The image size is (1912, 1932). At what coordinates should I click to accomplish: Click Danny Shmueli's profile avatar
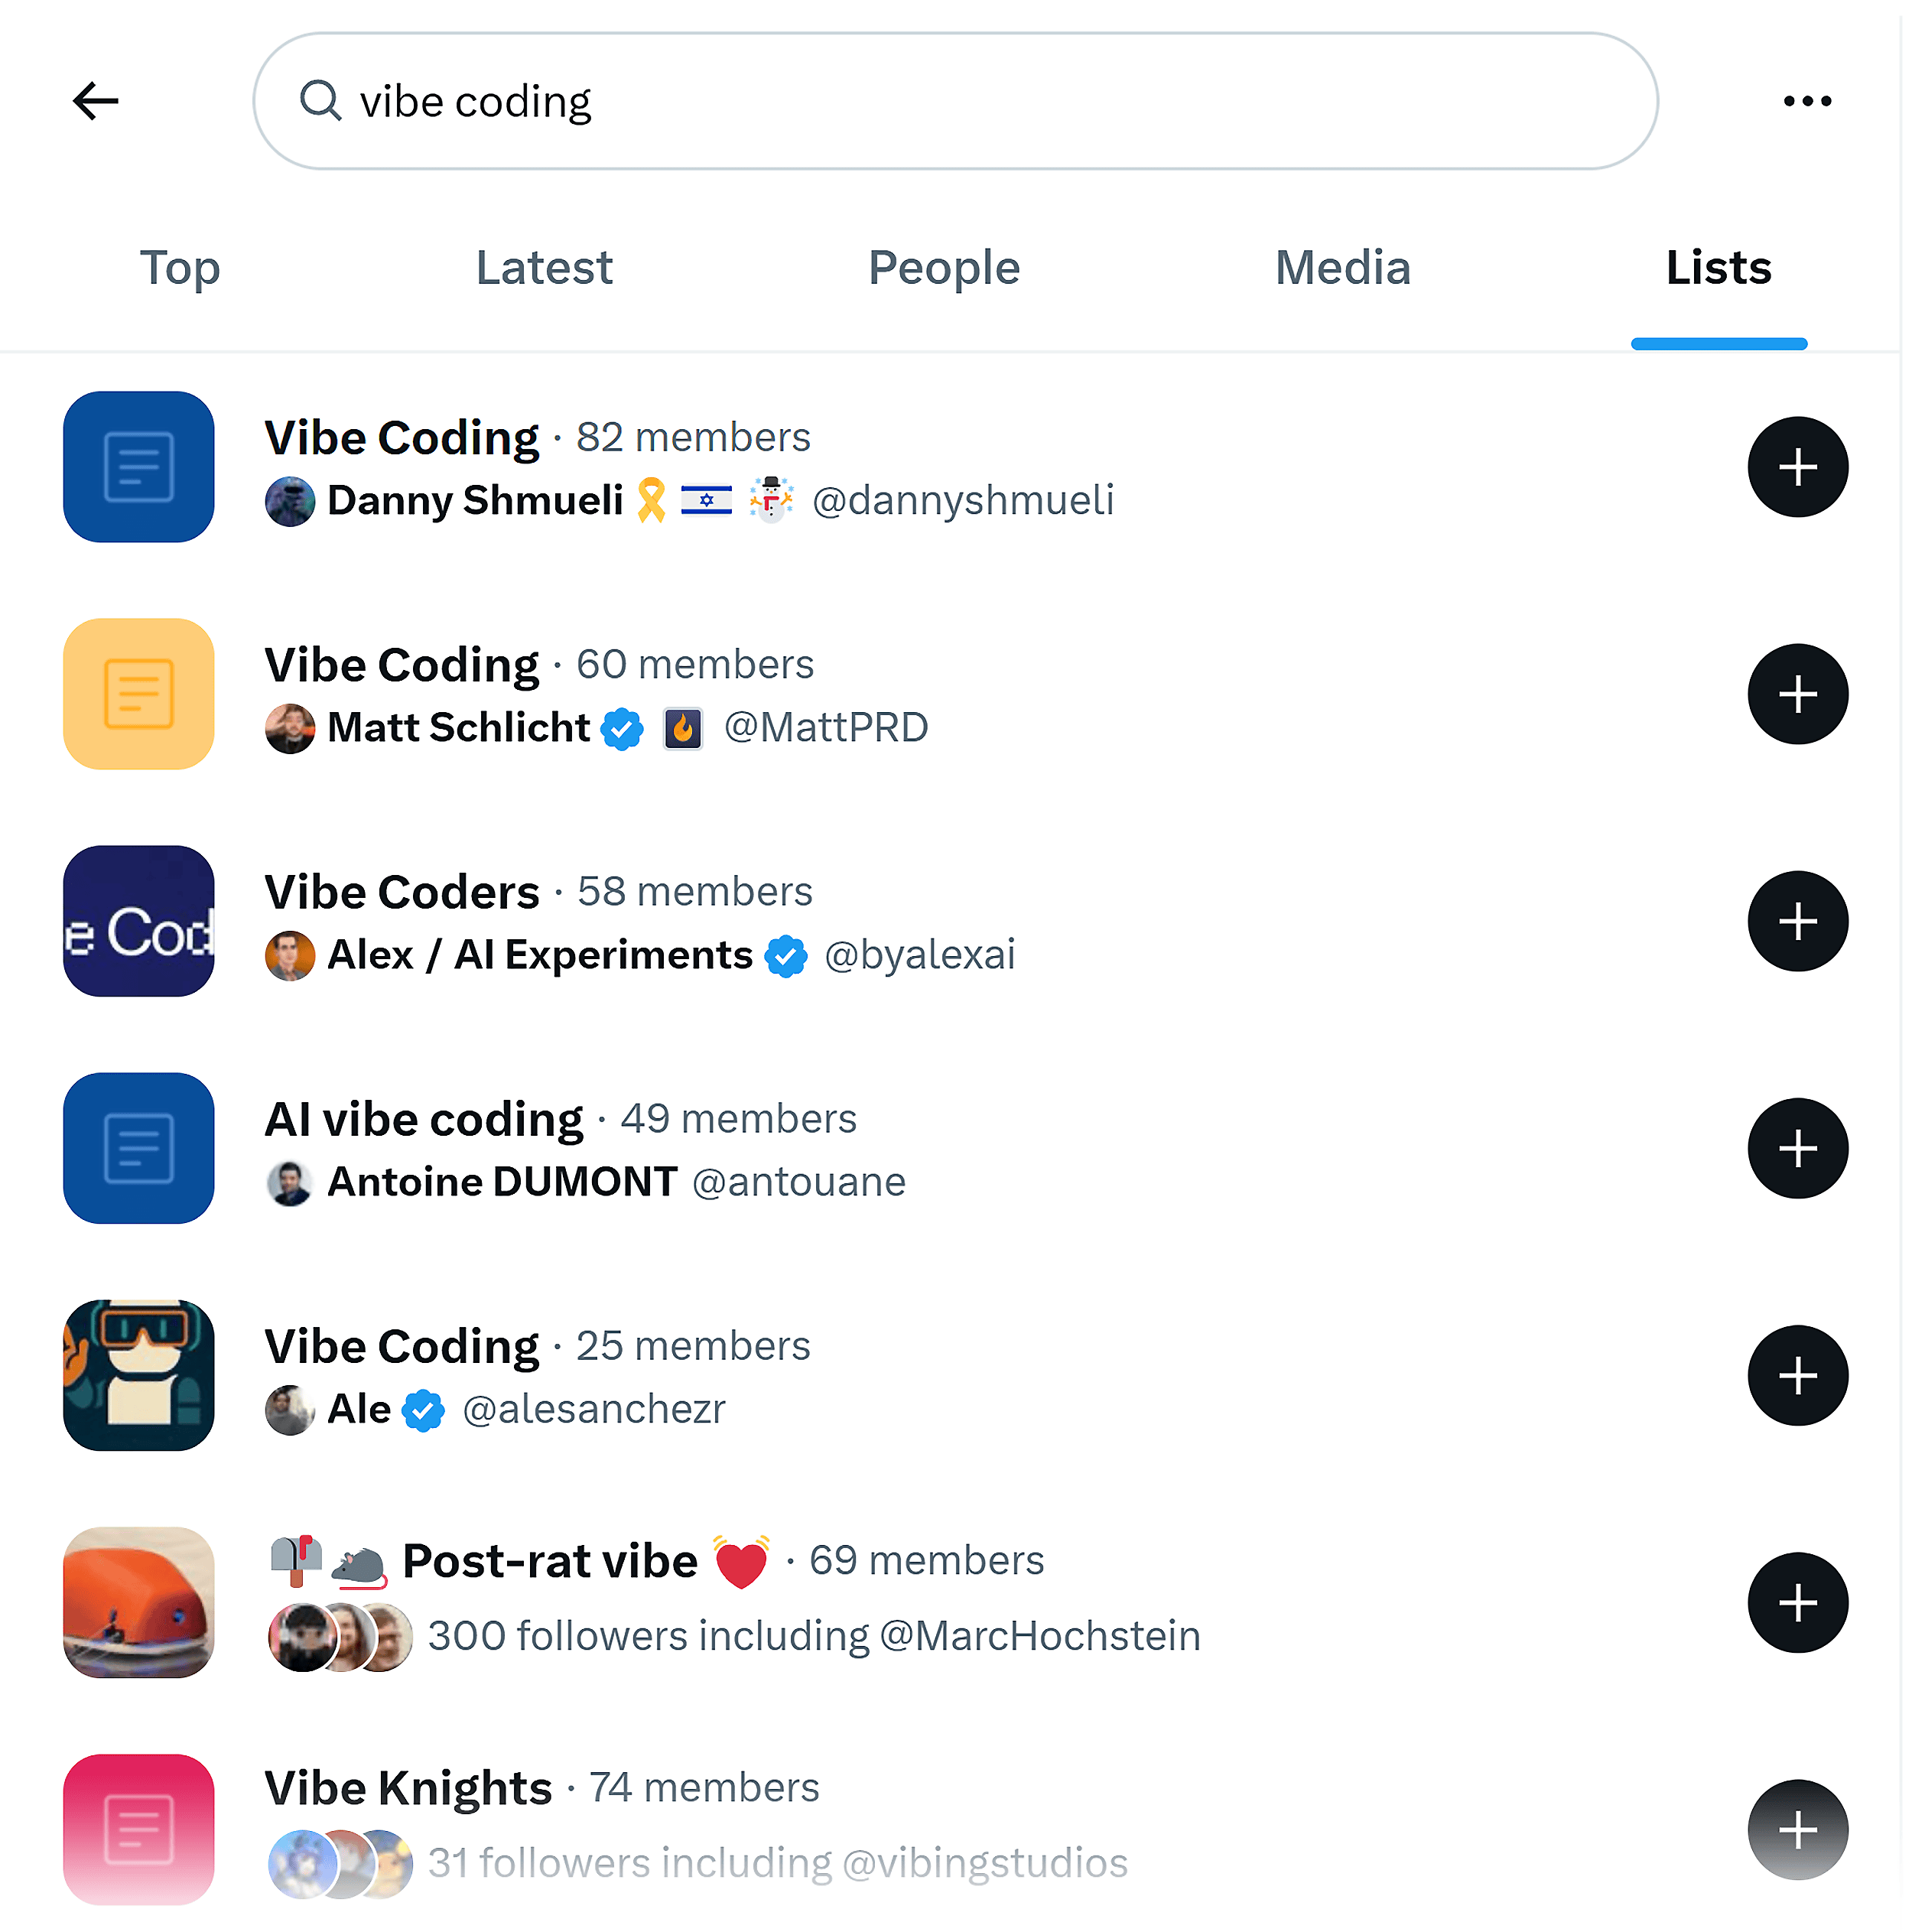tap(289, 501)
